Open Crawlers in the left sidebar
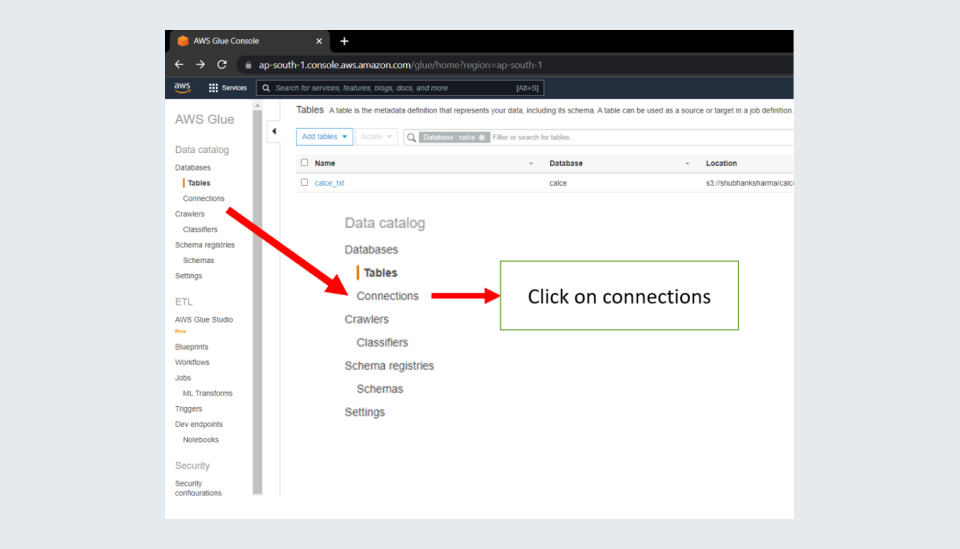Screen dimensions: 960x549 coord(190,214)
